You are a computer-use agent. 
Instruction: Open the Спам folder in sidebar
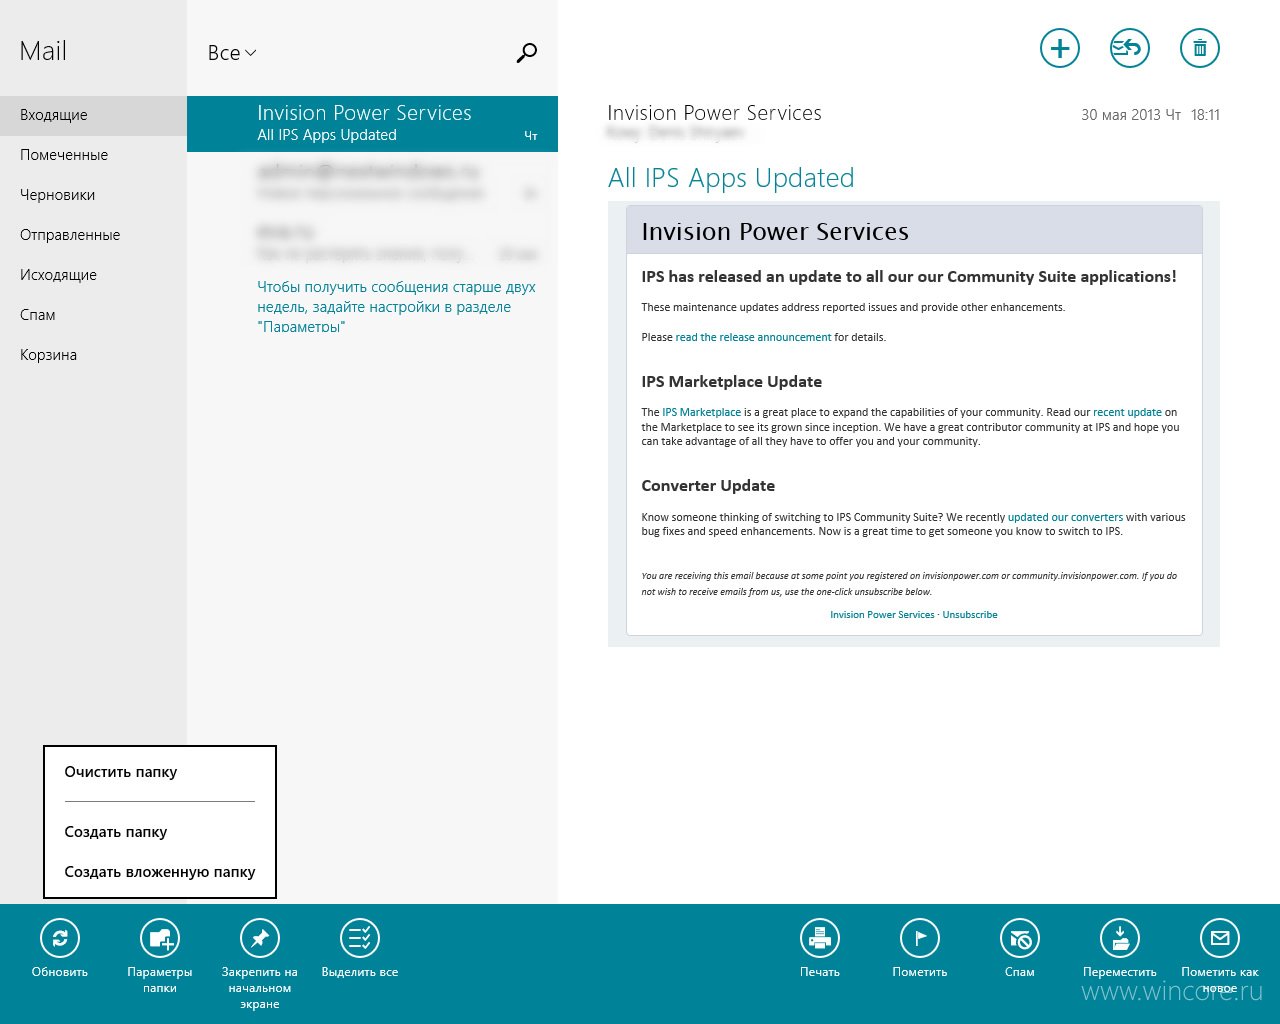93,315
